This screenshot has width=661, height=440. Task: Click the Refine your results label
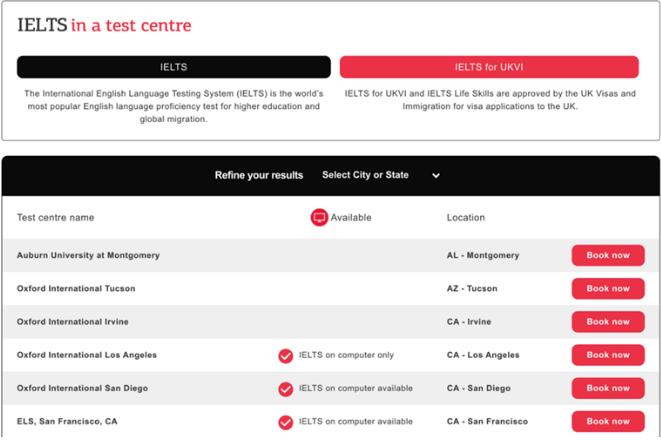pyautogui.click(x=259, y=175)
